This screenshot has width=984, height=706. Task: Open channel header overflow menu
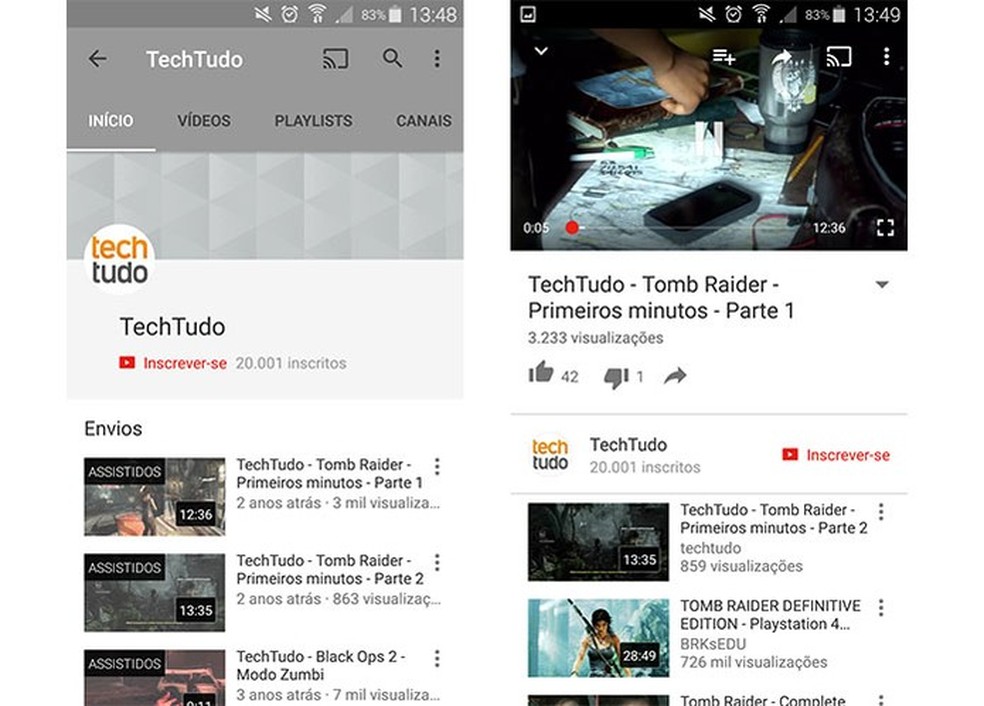[x=437, y=59]
